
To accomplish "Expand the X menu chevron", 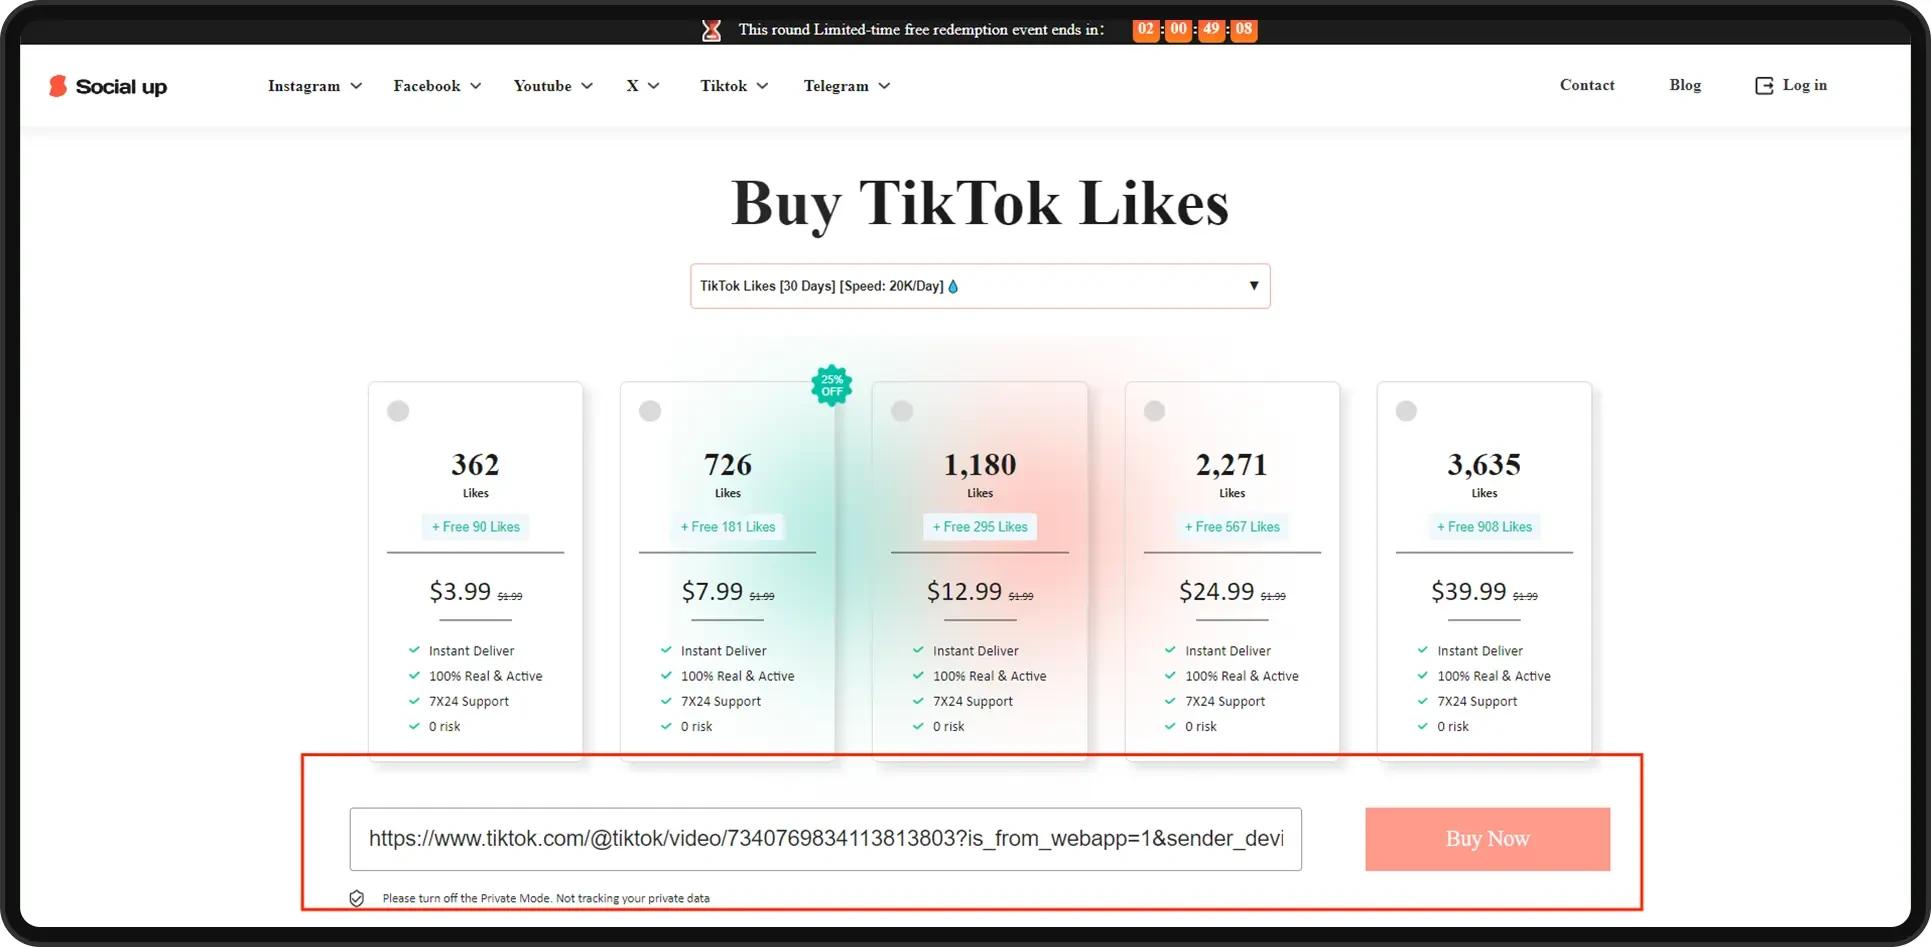I will click(x=654, y=86).
